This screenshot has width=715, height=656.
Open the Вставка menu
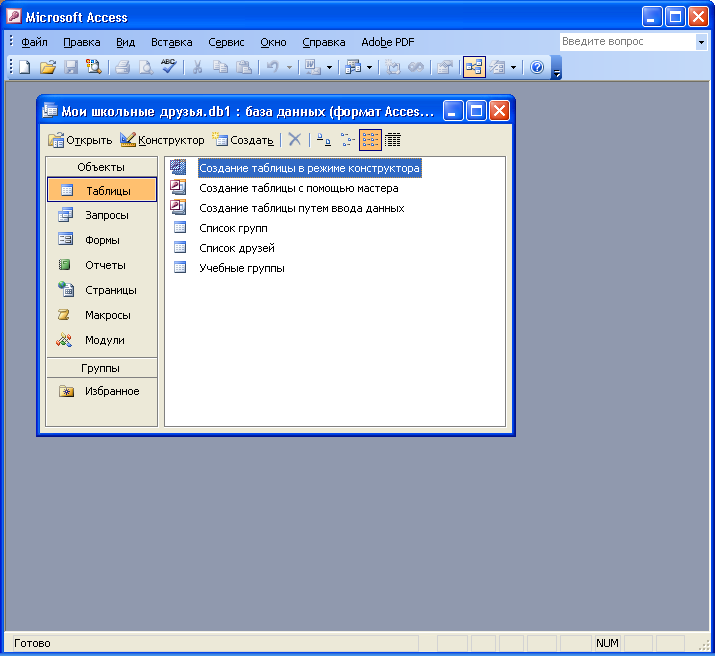(x=171, y=42)
